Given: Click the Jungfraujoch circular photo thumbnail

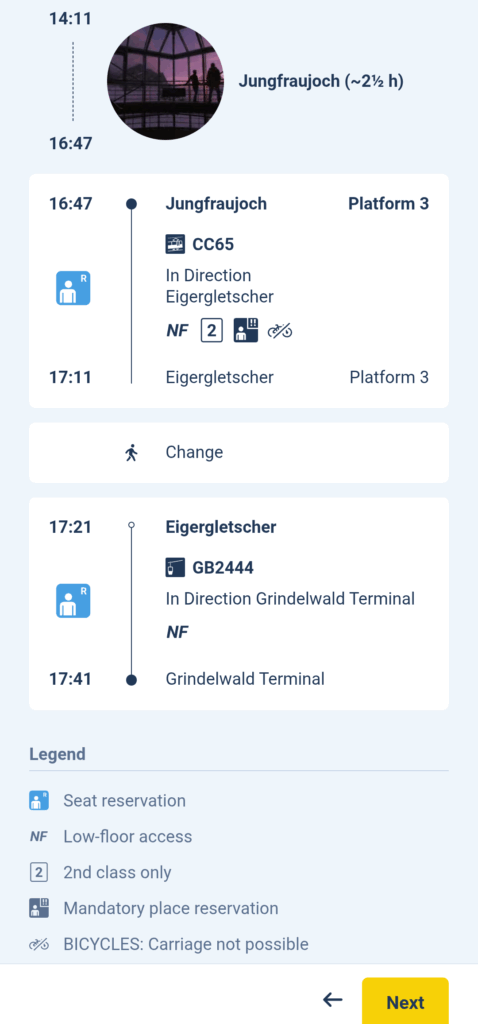Looking at the screenshot, I should pos(165,82).
